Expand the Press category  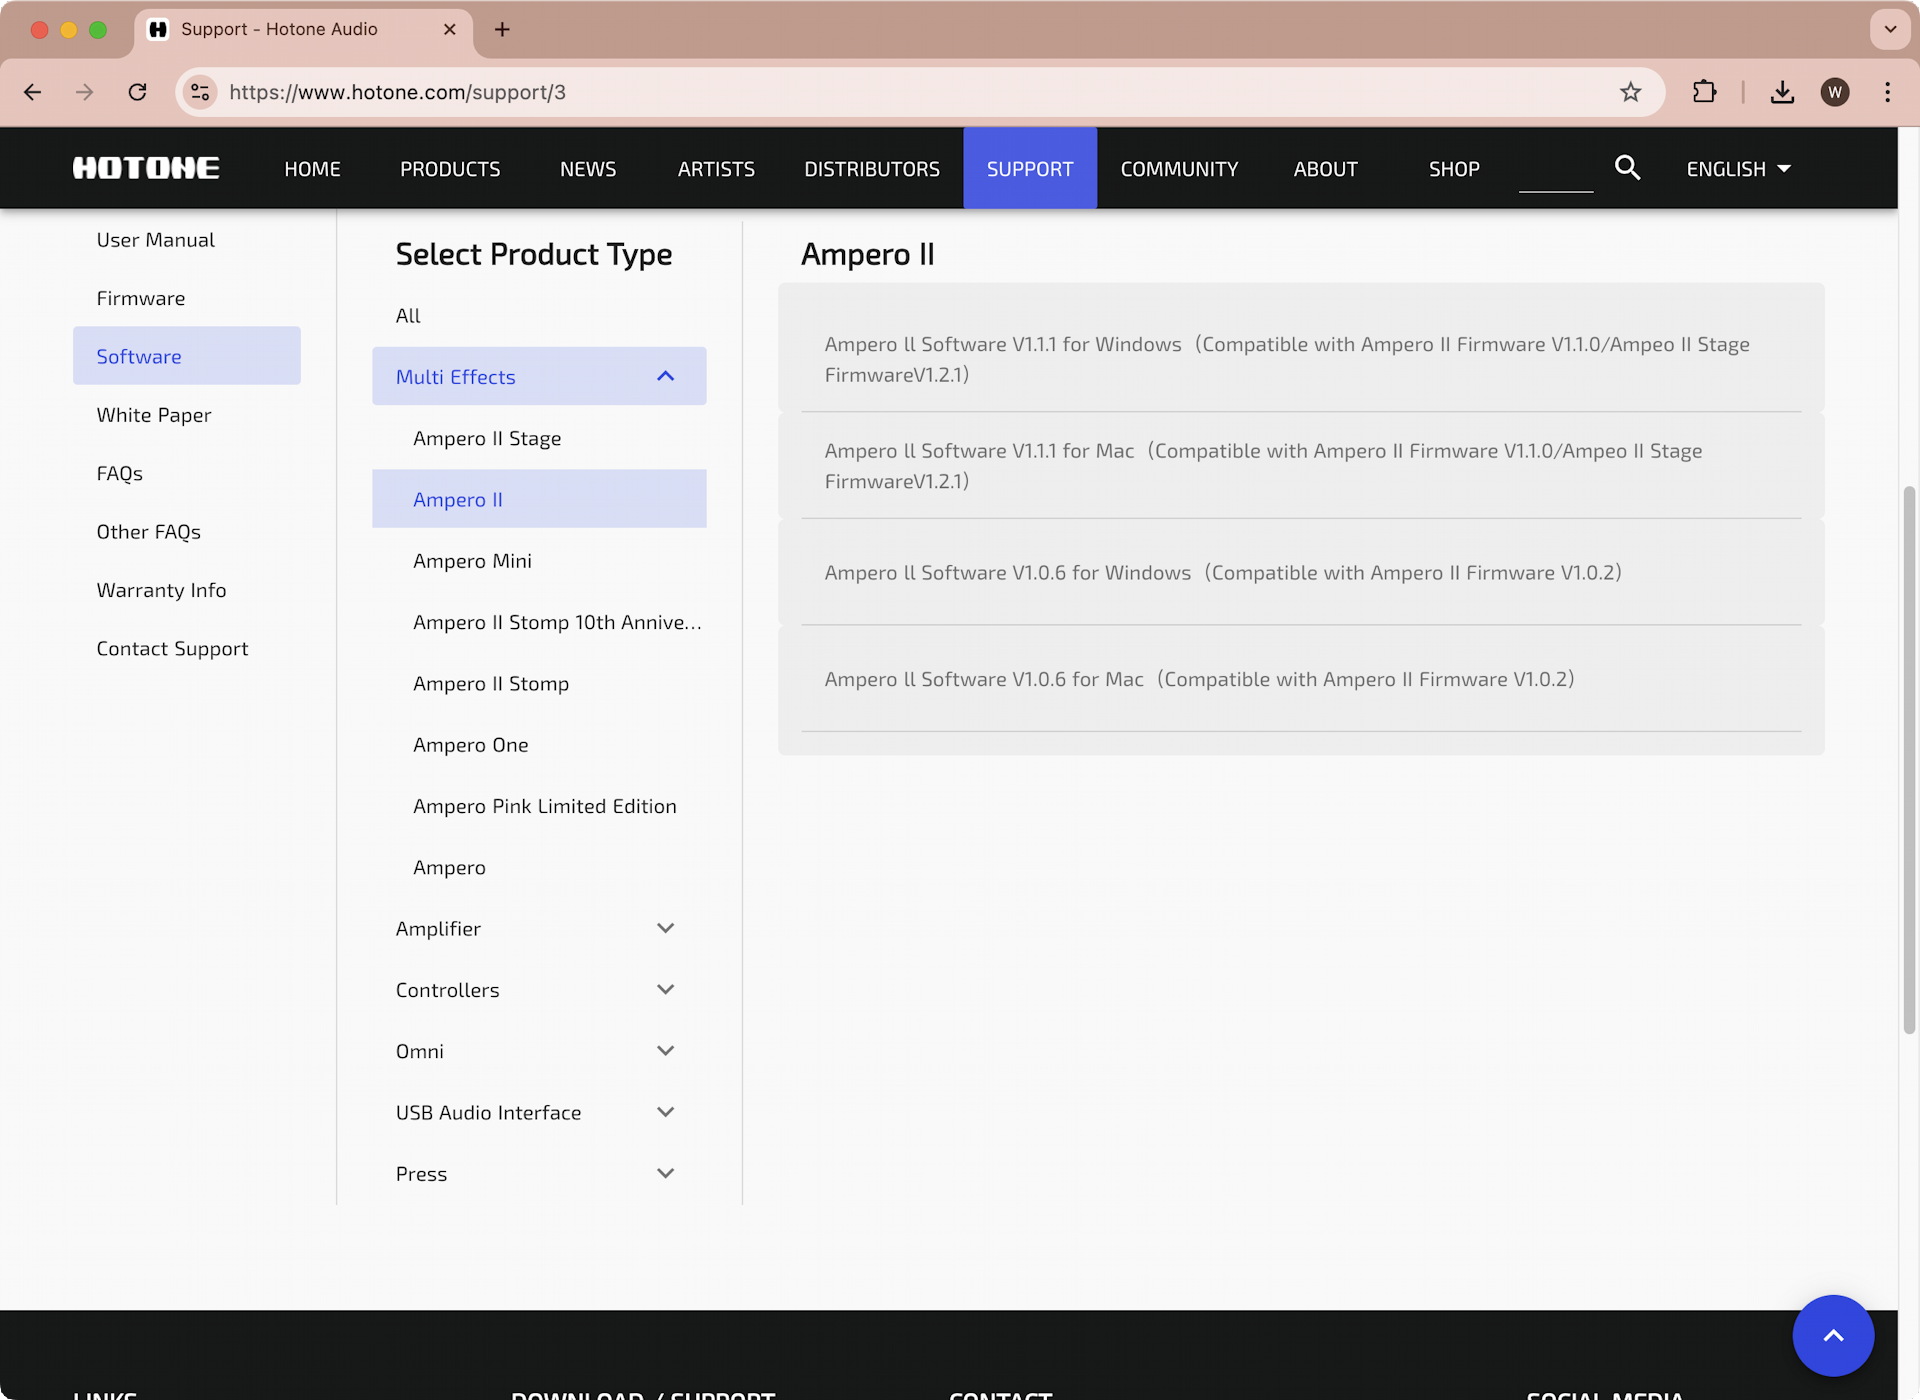539,1173
